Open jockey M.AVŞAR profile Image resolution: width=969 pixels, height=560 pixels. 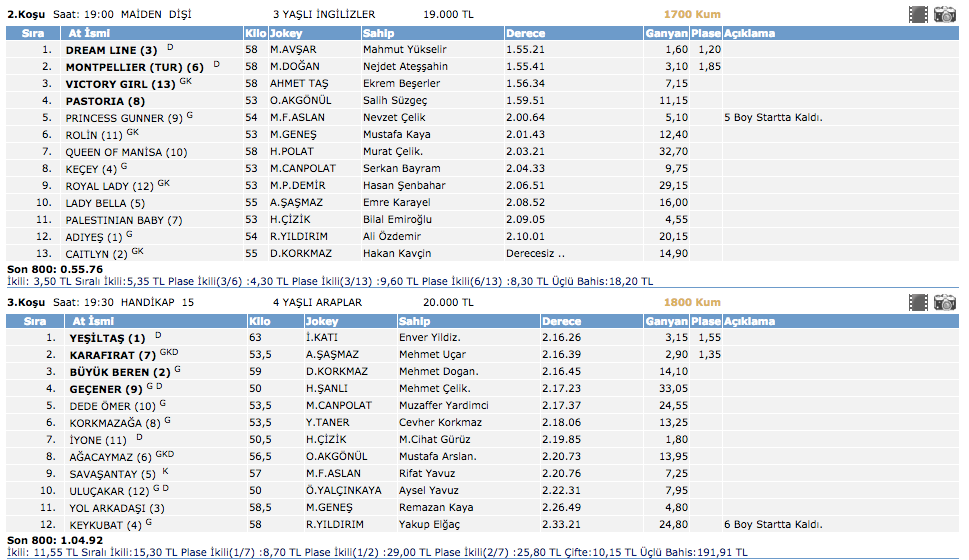[x=293, y=50]
